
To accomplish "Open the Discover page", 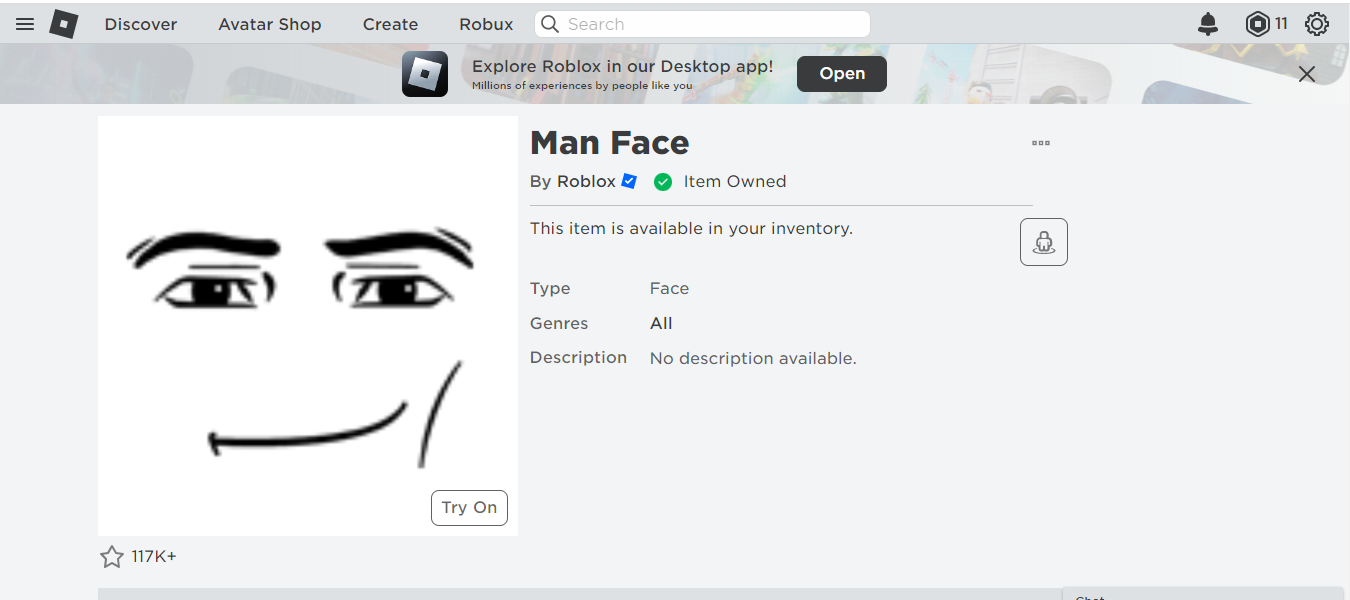I will [140, 24].
